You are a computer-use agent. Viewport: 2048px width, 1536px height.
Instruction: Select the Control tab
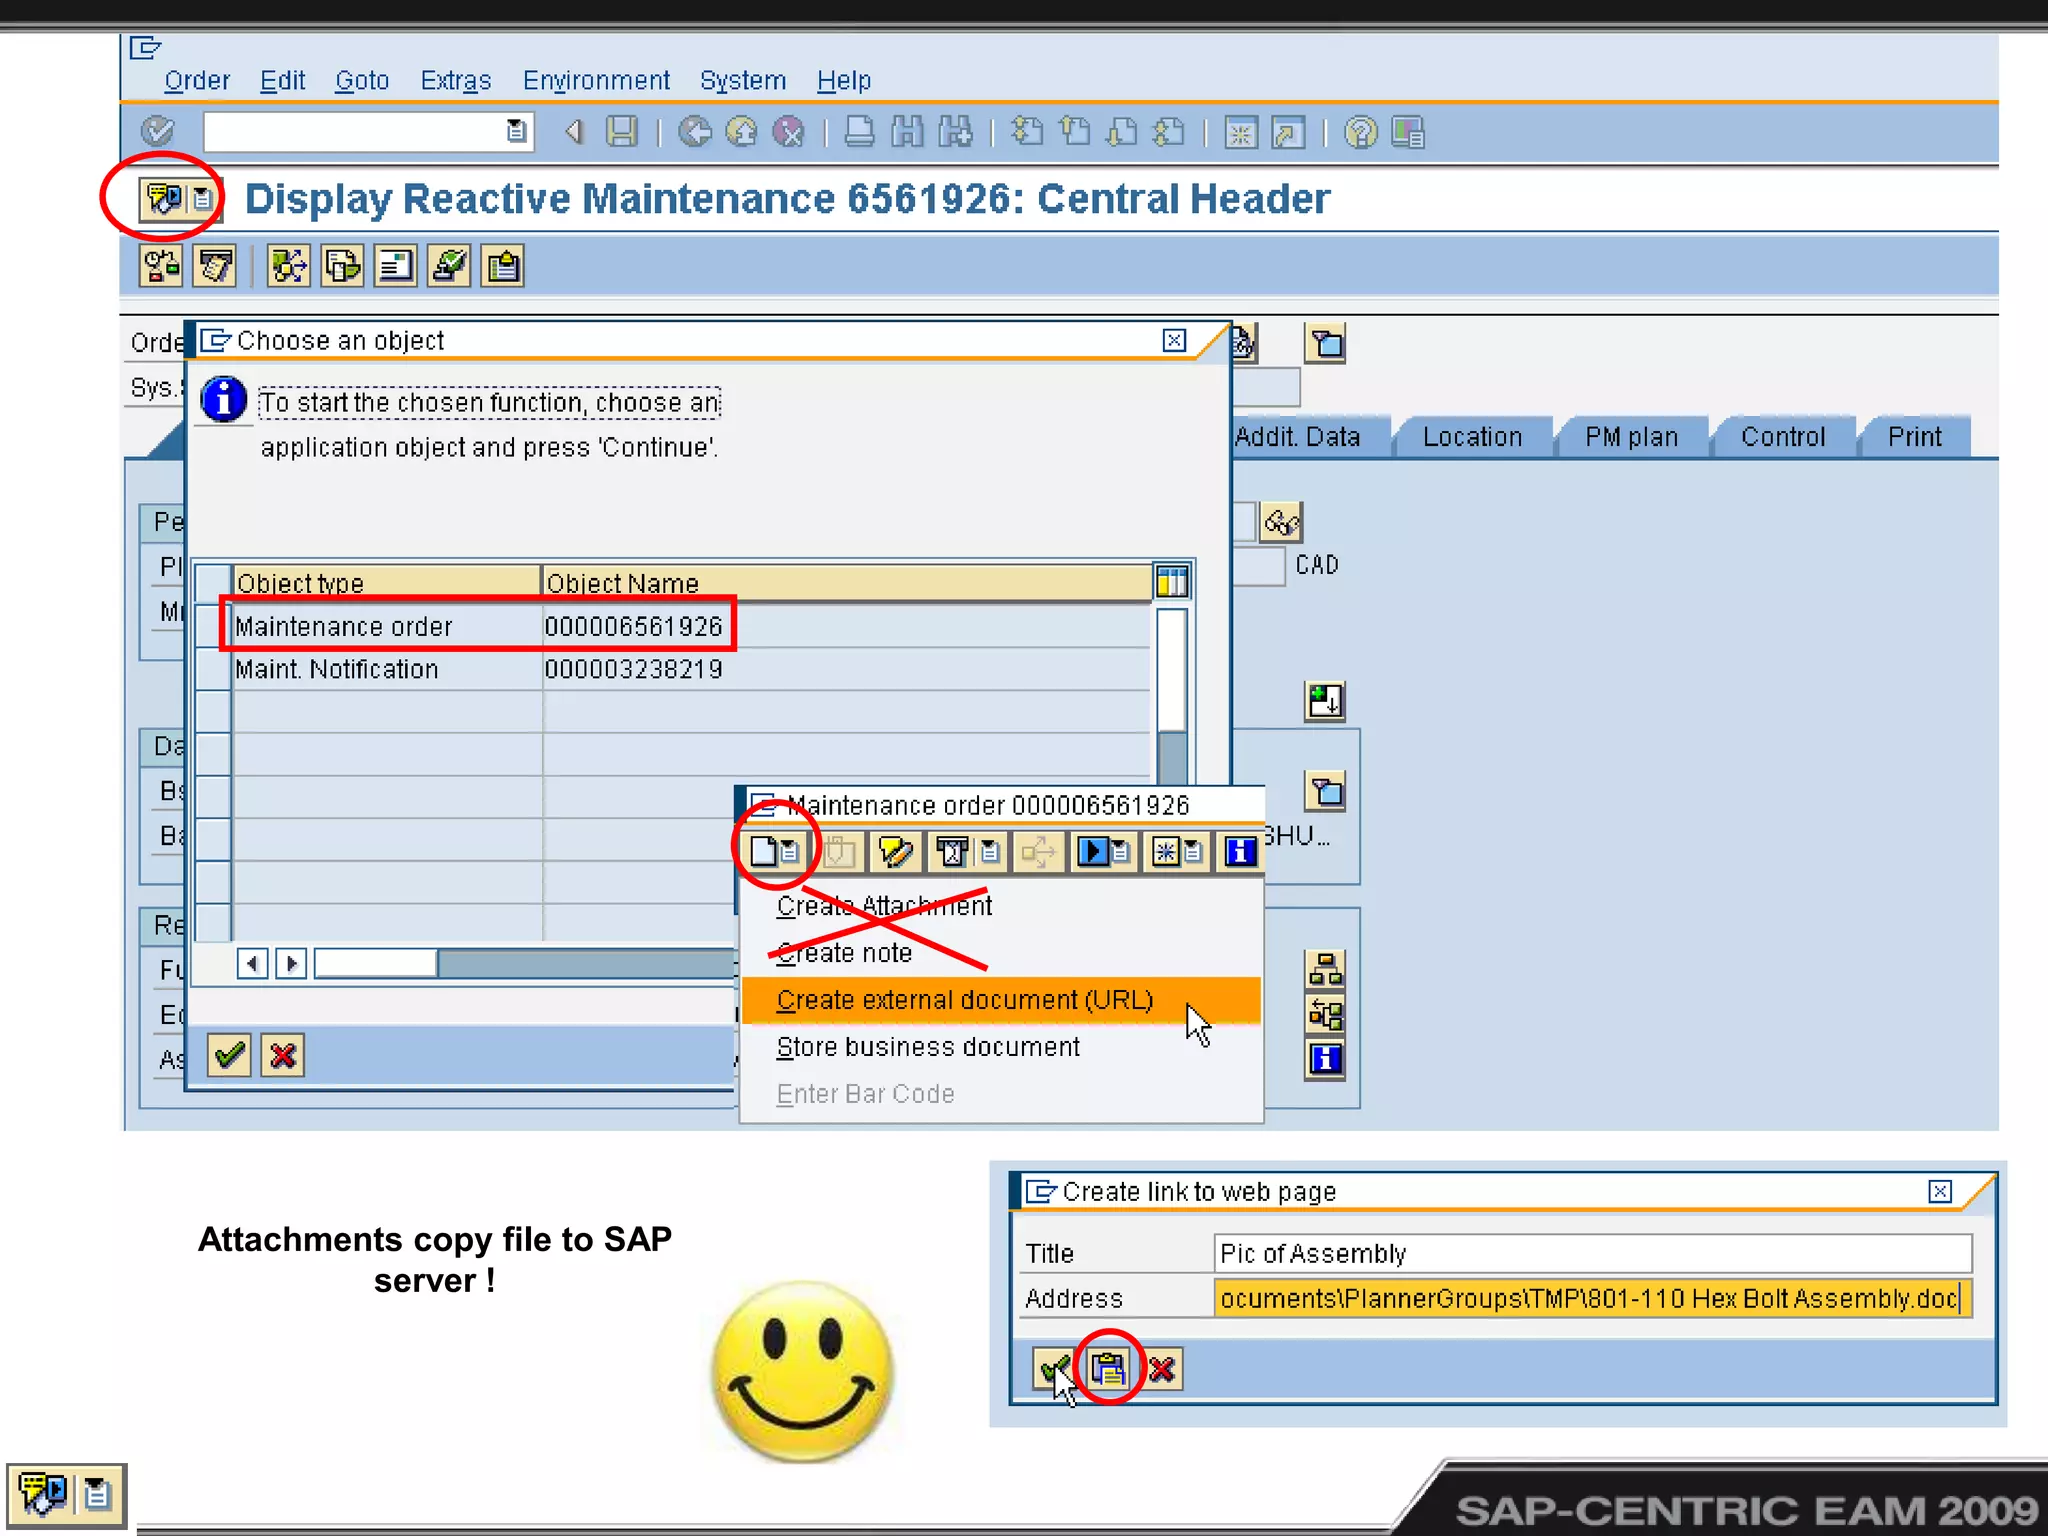point(1783,437)
